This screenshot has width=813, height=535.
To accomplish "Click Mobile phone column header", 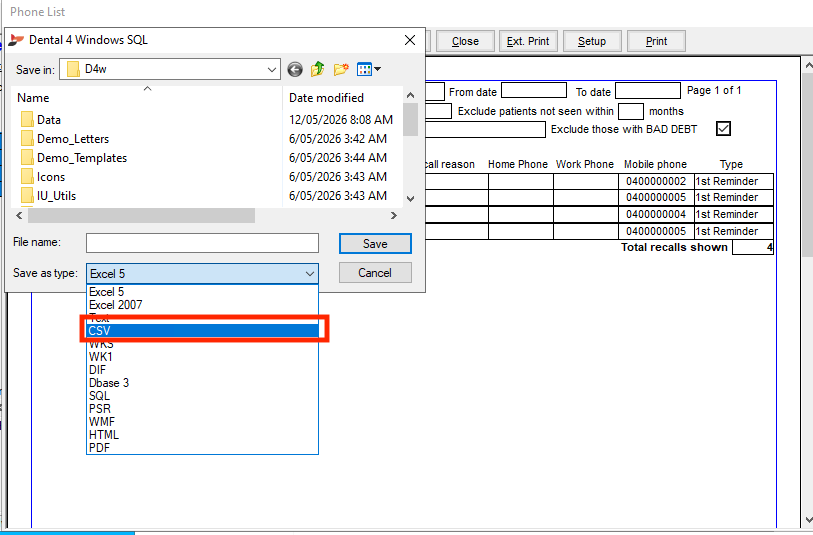I will (655, 164).
